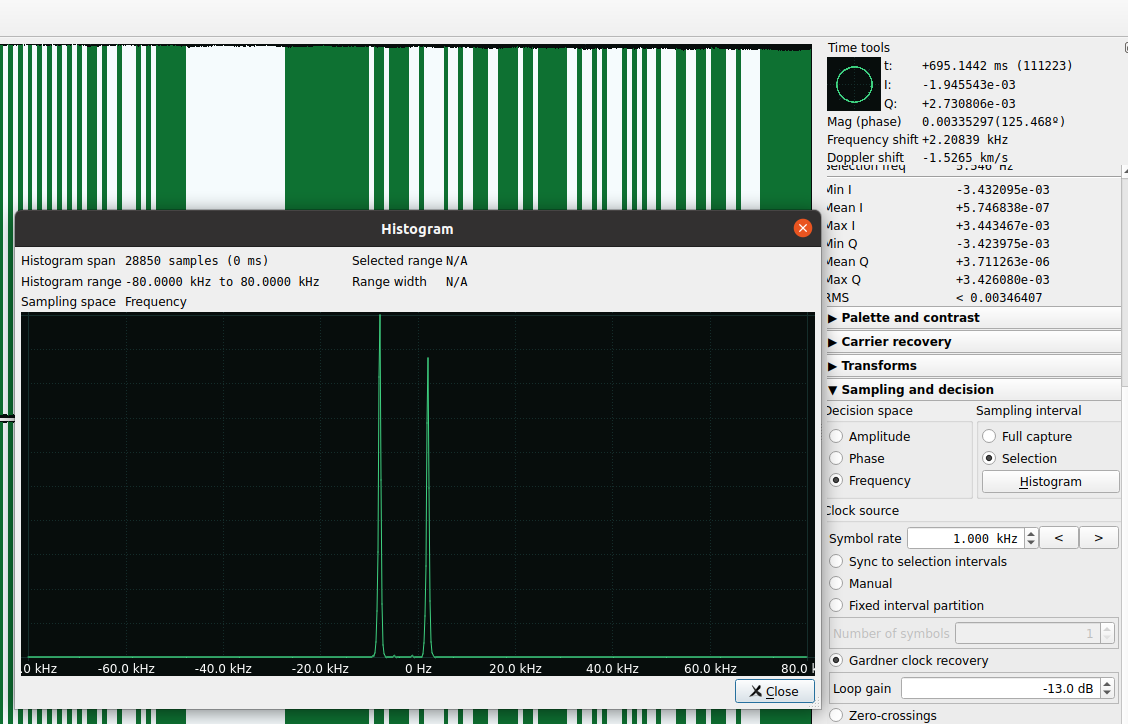Enable Sync to selection intervals

click(x=837, y=562)
